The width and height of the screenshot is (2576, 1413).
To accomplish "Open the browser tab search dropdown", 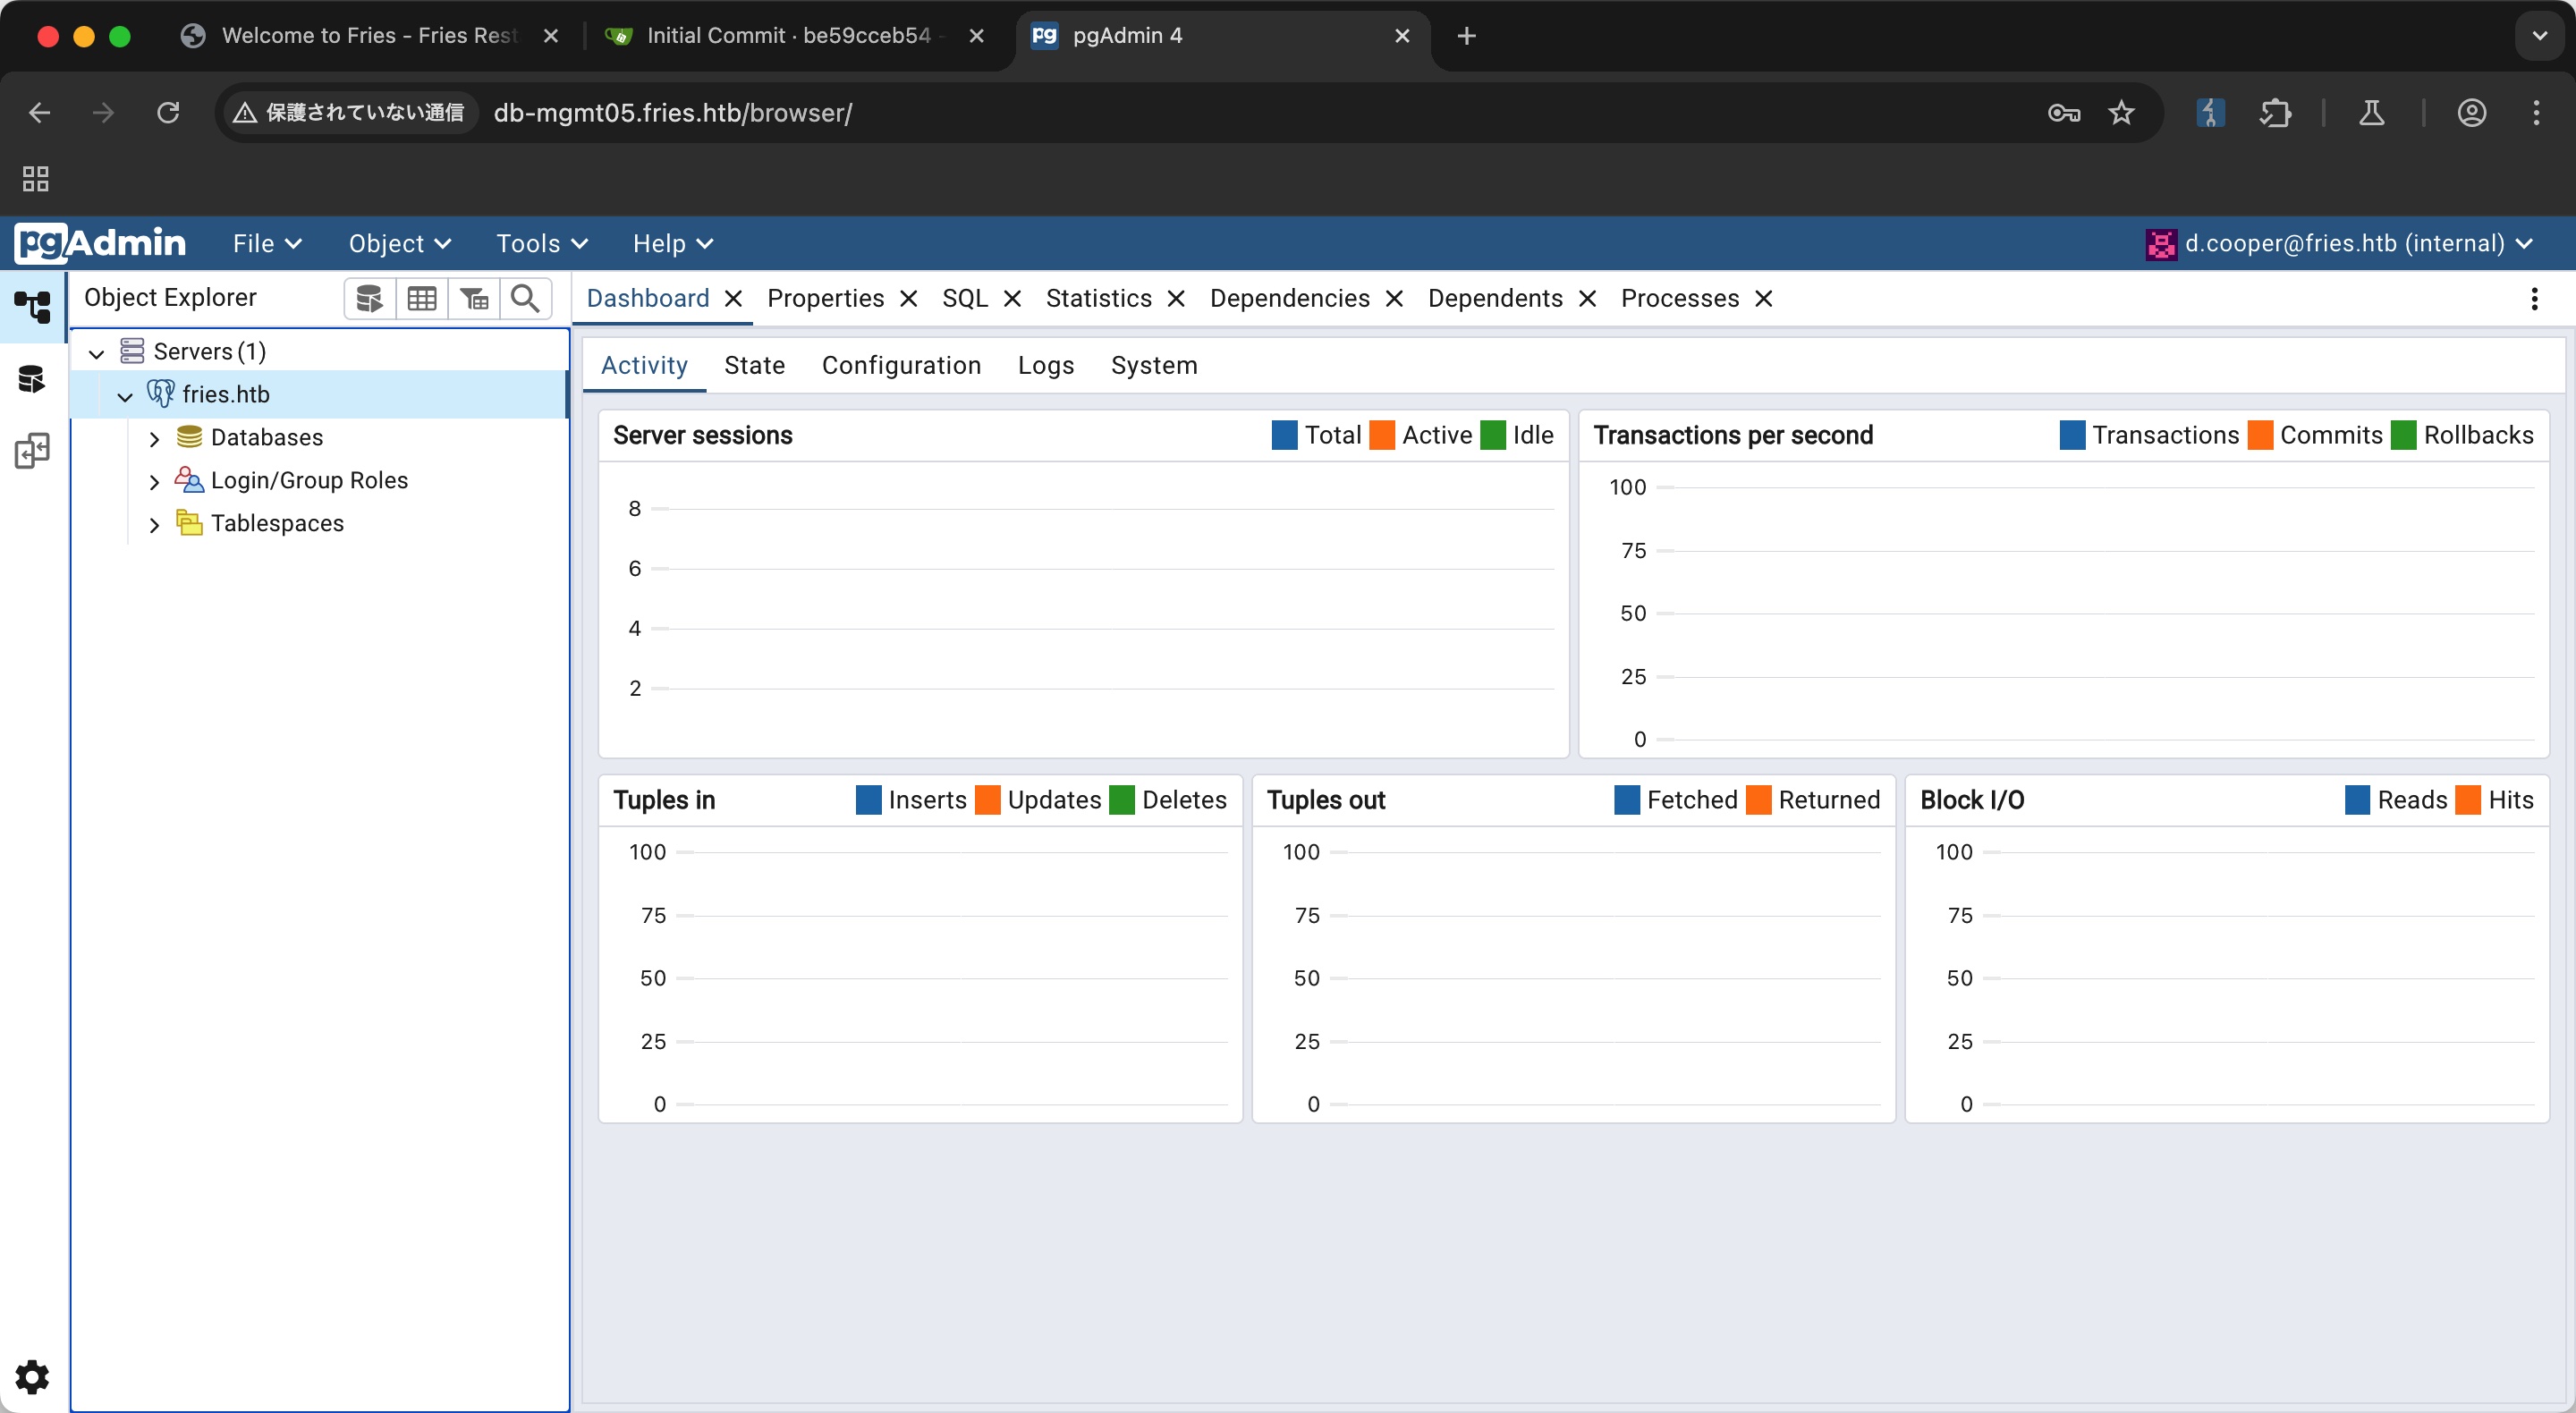I will point(2539,36).
